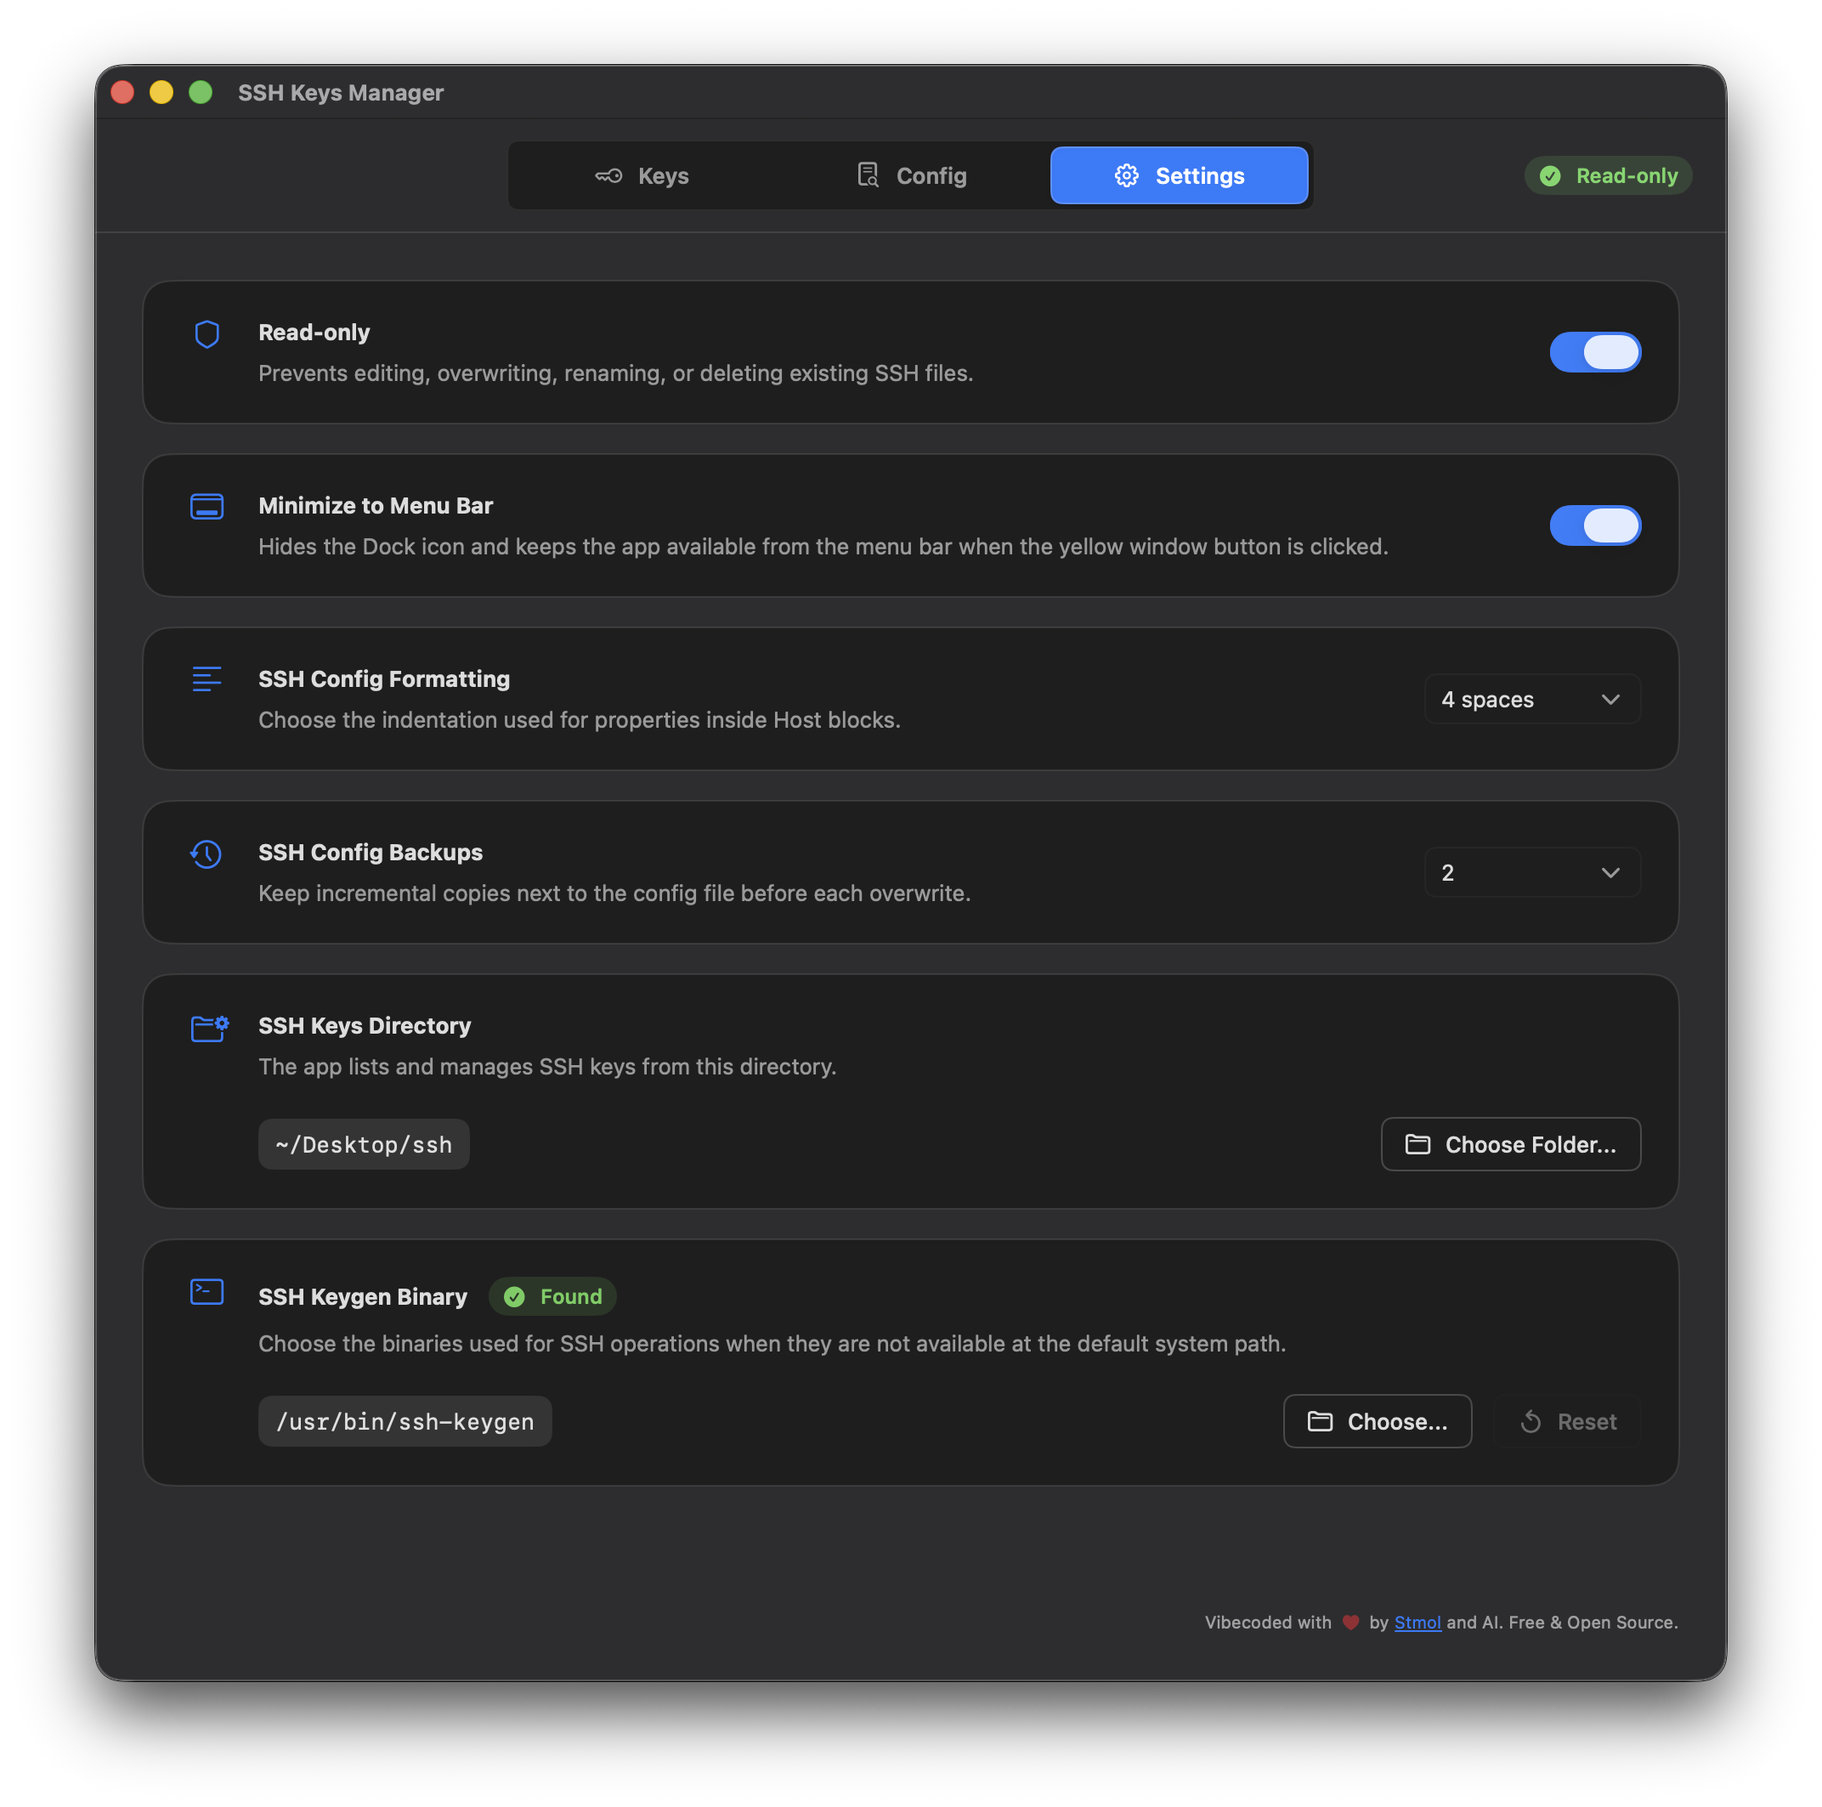Disable the Minimize to Menu Bar switch

(x=1595, y=525)
